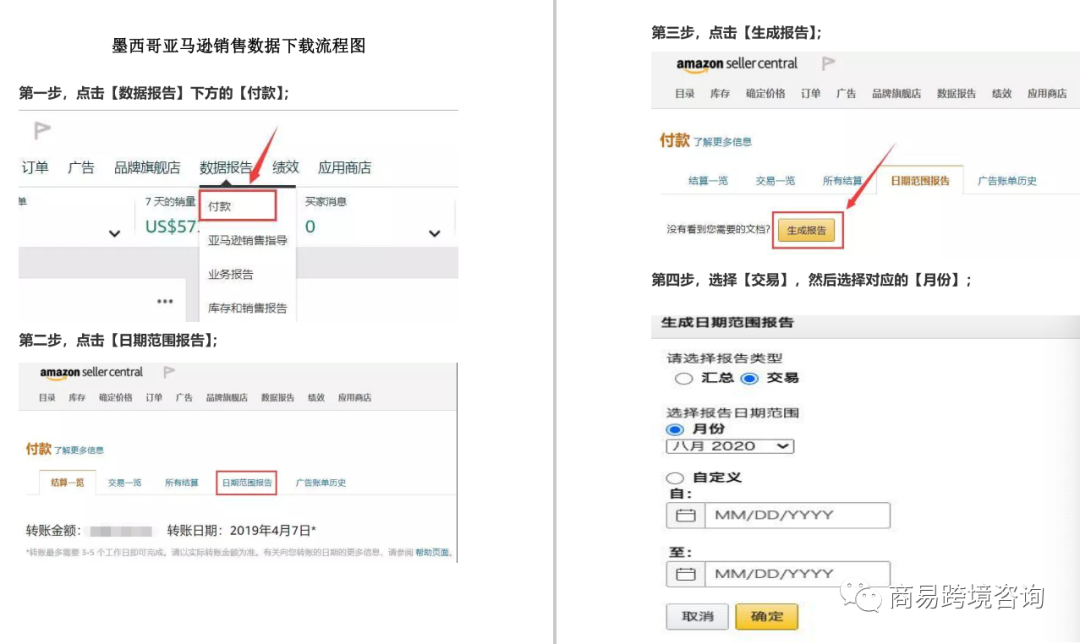Choose 业务报告 menu entry
The image size is (1080, 644).
point(231,274)
